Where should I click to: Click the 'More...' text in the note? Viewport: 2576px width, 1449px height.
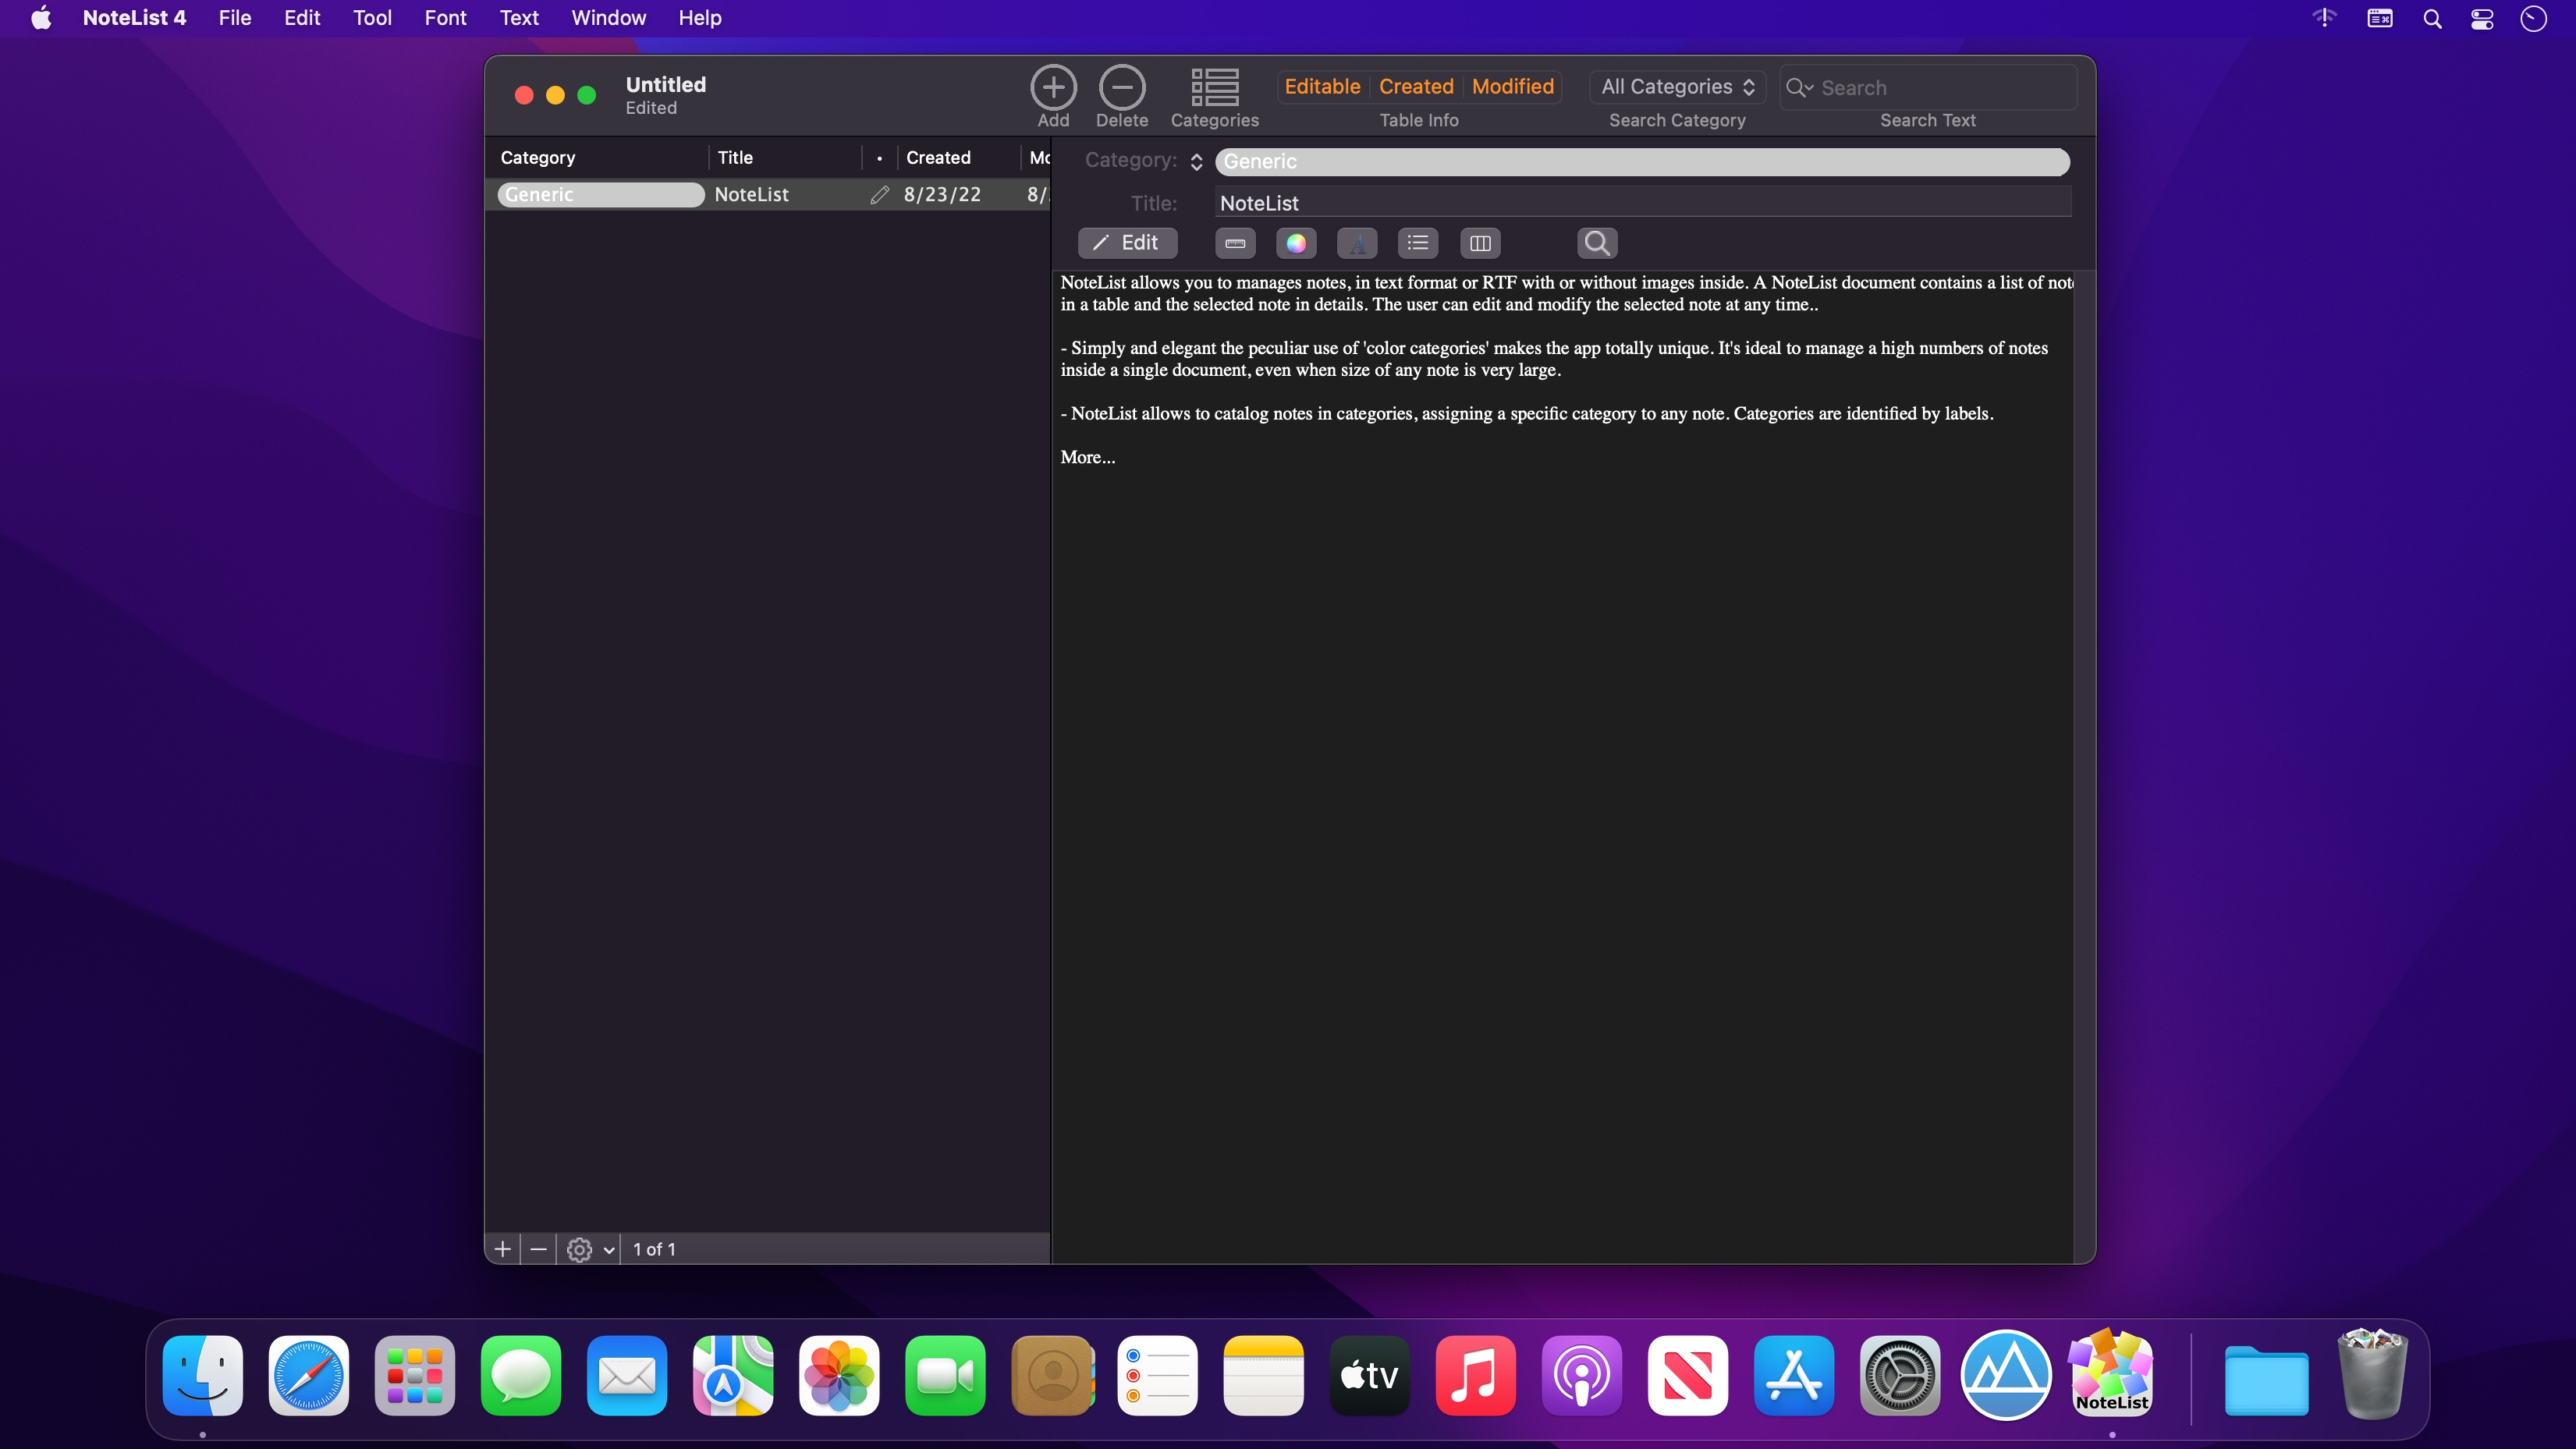(1088, 457)
